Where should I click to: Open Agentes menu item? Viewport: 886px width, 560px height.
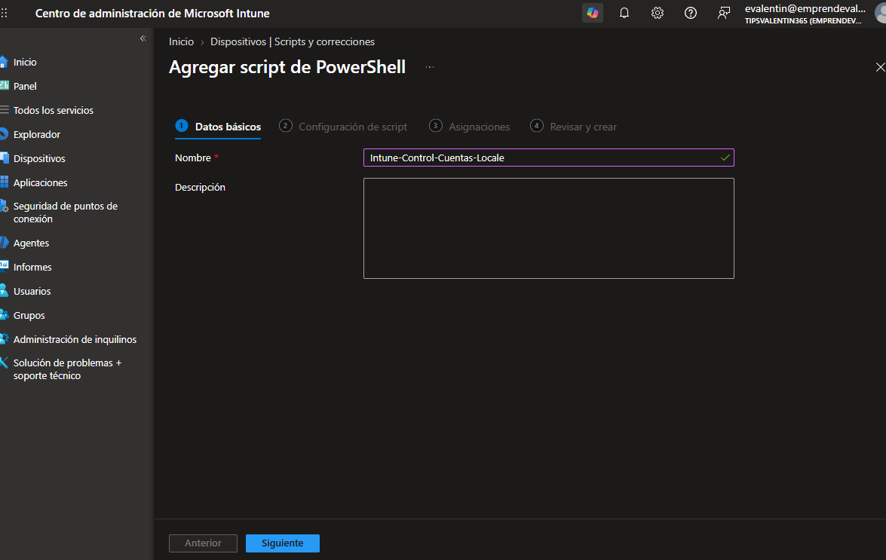[31, 243]
